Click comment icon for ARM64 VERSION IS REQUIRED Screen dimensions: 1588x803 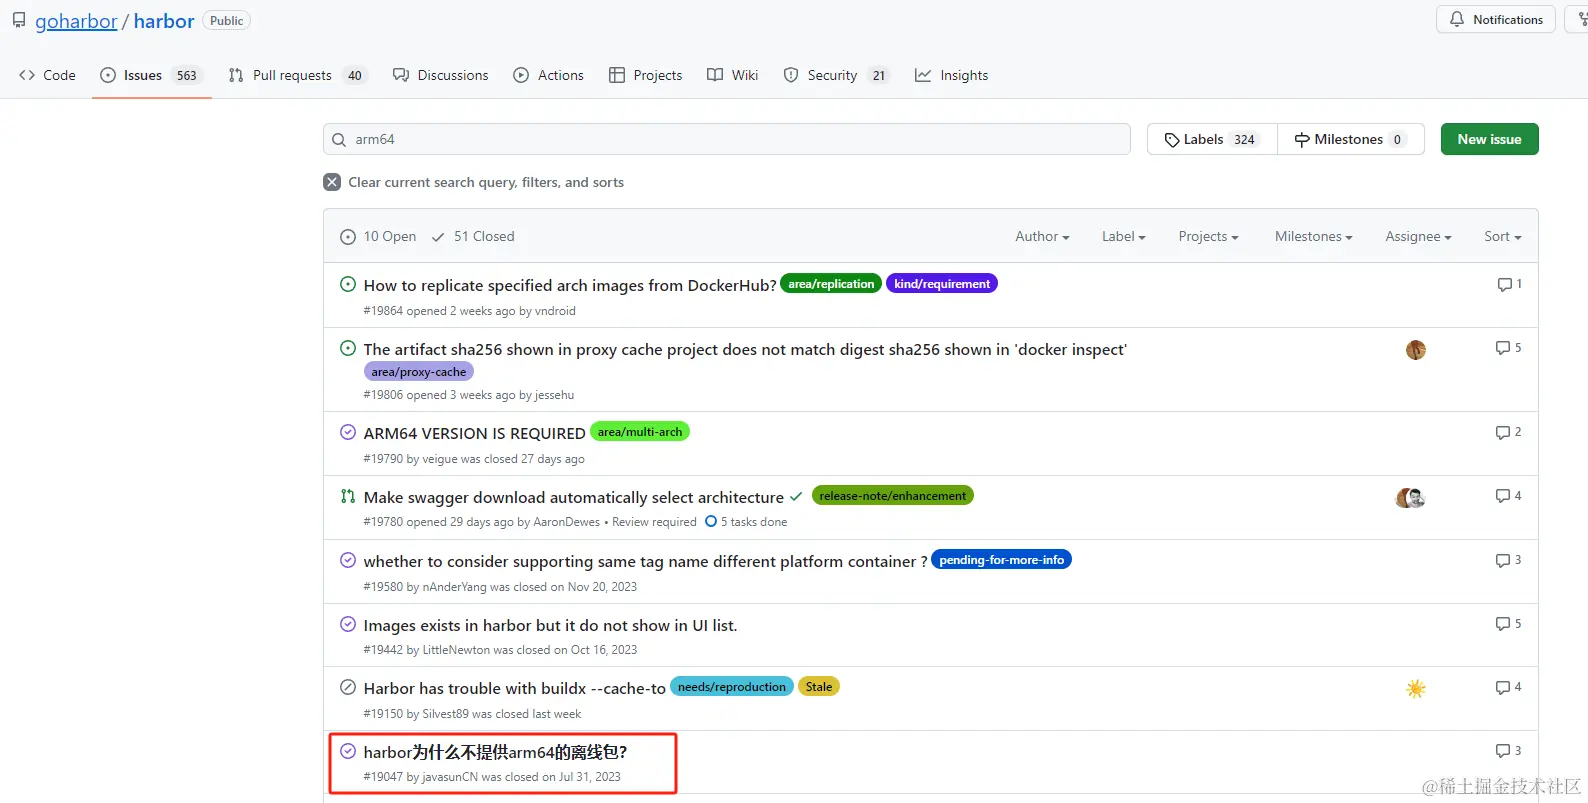click(x=1508, y=432)
